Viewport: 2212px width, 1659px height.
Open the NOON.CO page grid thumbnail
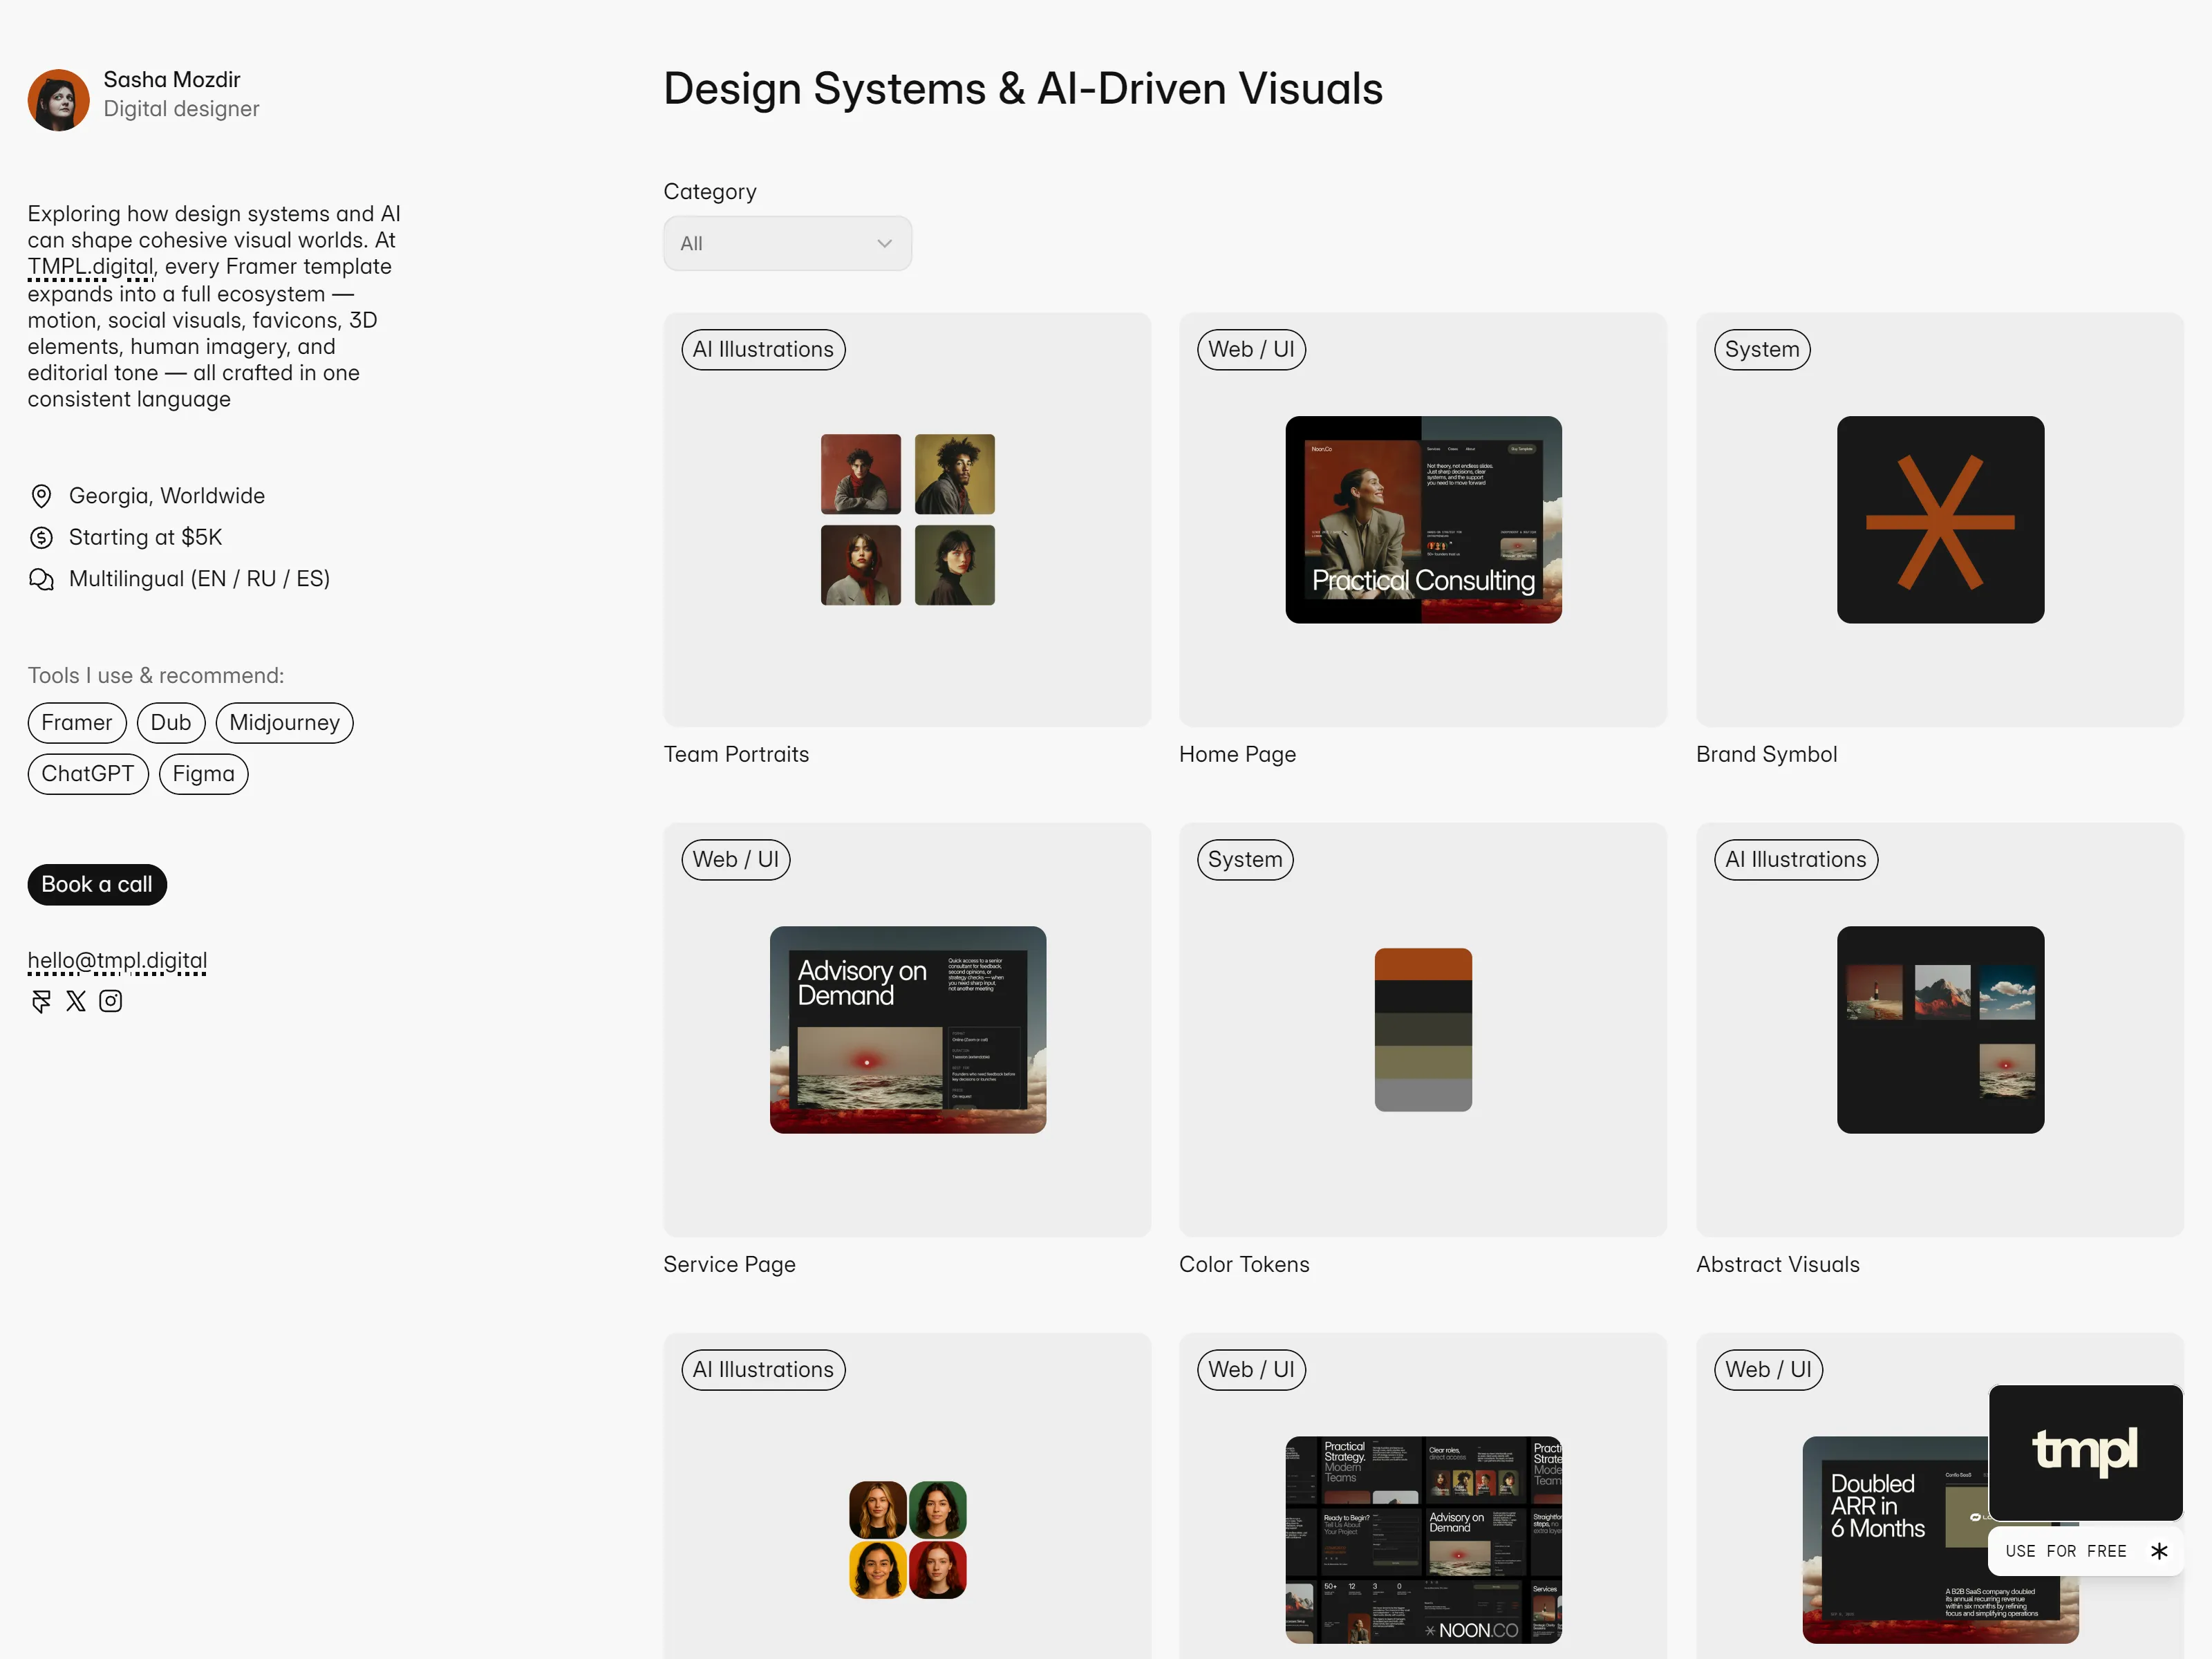1423,1540
